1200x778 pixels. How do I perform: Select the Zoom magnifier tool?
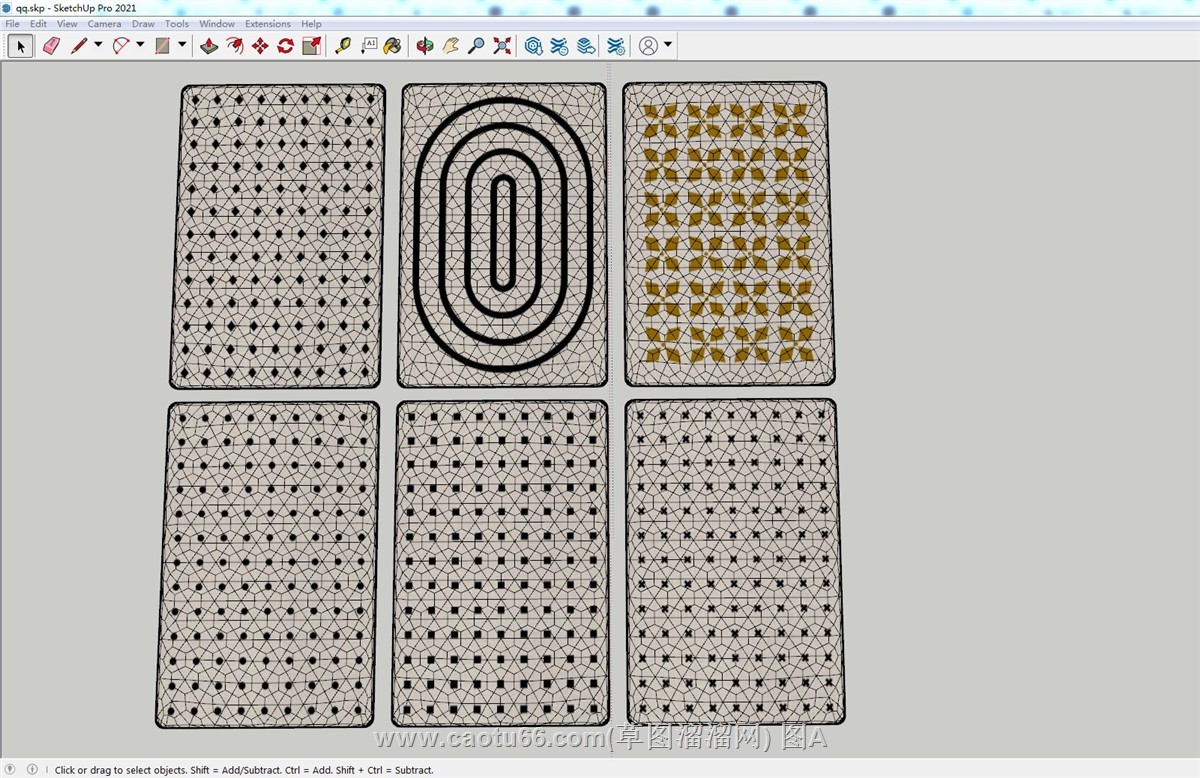click(x=477, y=46)
